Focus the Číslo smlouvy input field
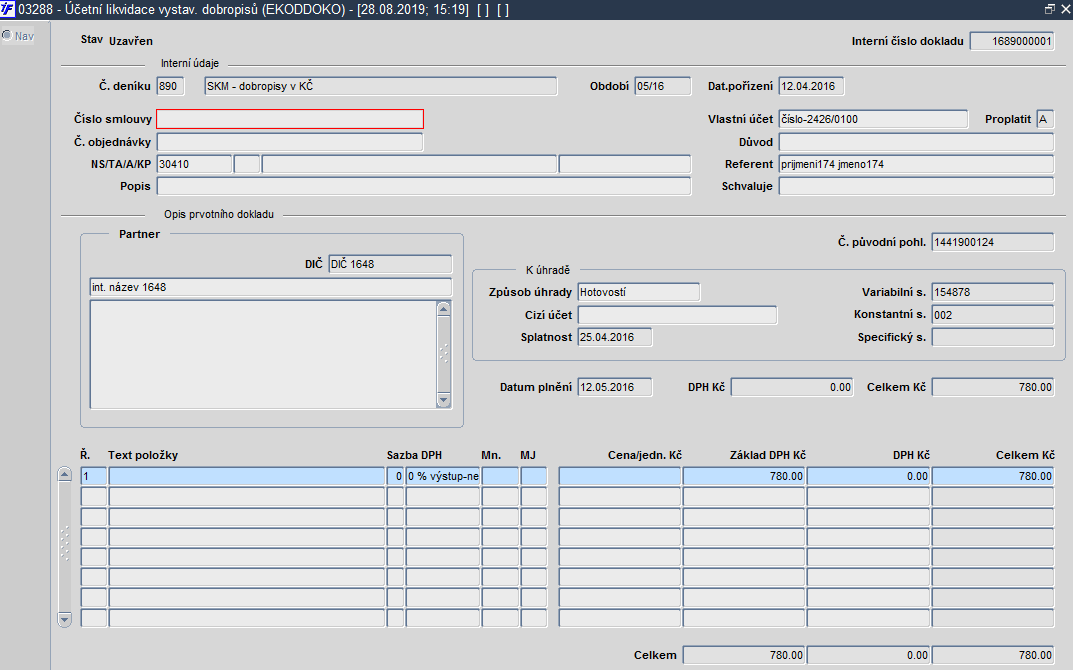This screenshot has width=1073, height=670. 290,119
